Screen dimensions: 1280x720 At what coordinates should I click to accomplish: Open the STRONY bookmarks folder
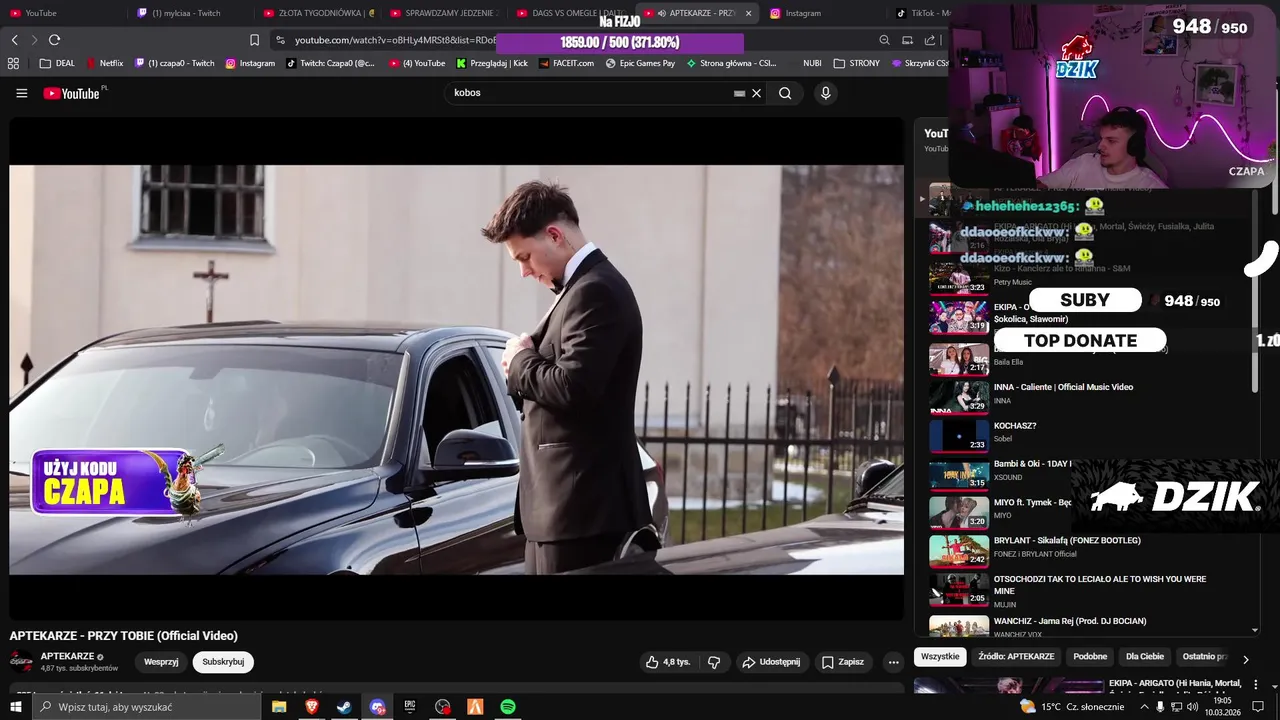[x=857, y=63]
